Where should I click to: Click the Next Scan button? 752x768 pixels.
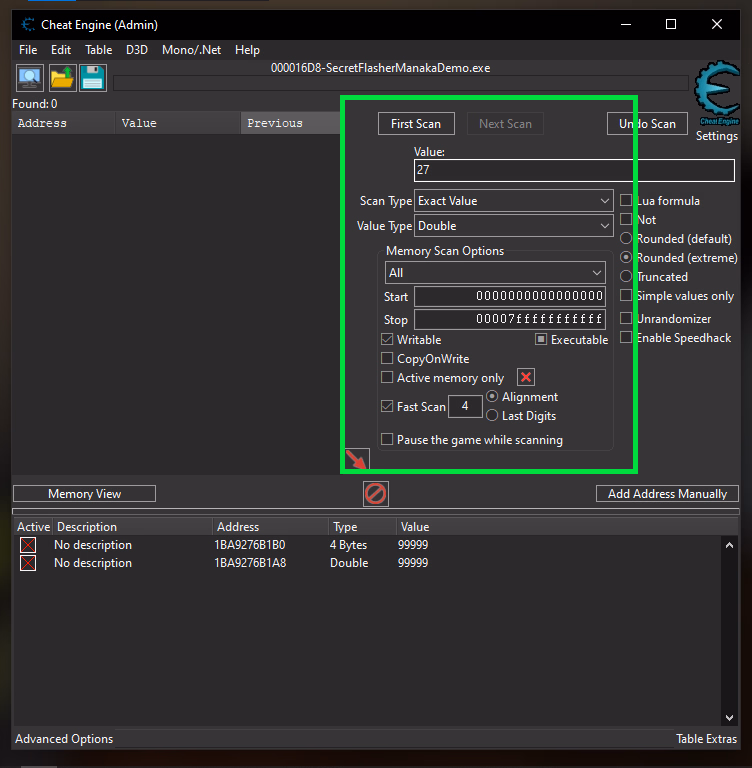tap(505, 124)
